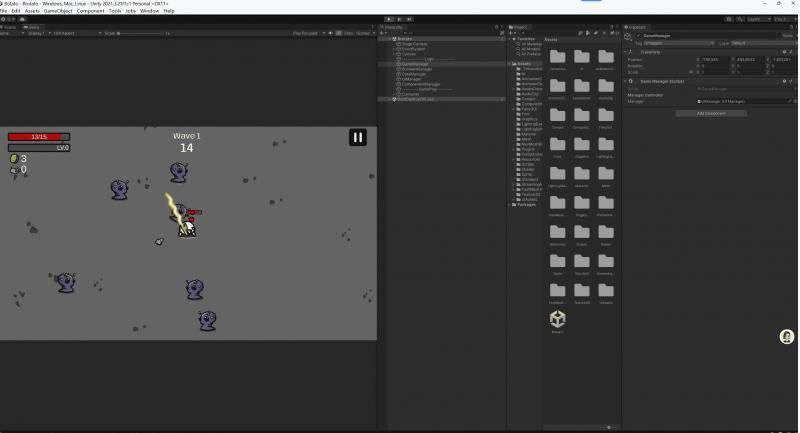This screenshot has height=433, width=800.
Task: Open the GameObject menu
Action: click(x=57, y=11)
